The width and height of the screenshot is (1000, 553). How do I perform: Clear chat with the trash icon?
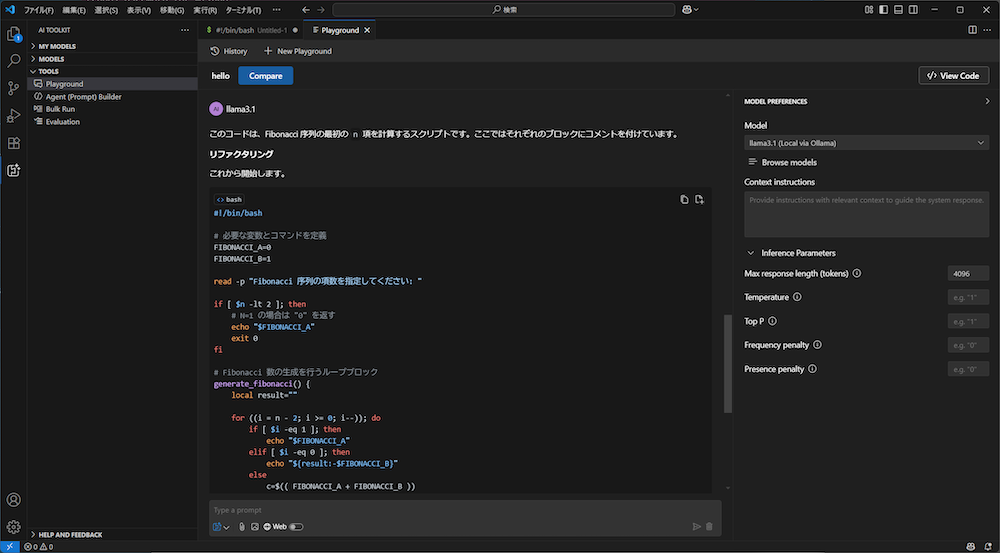click(709, 527)
